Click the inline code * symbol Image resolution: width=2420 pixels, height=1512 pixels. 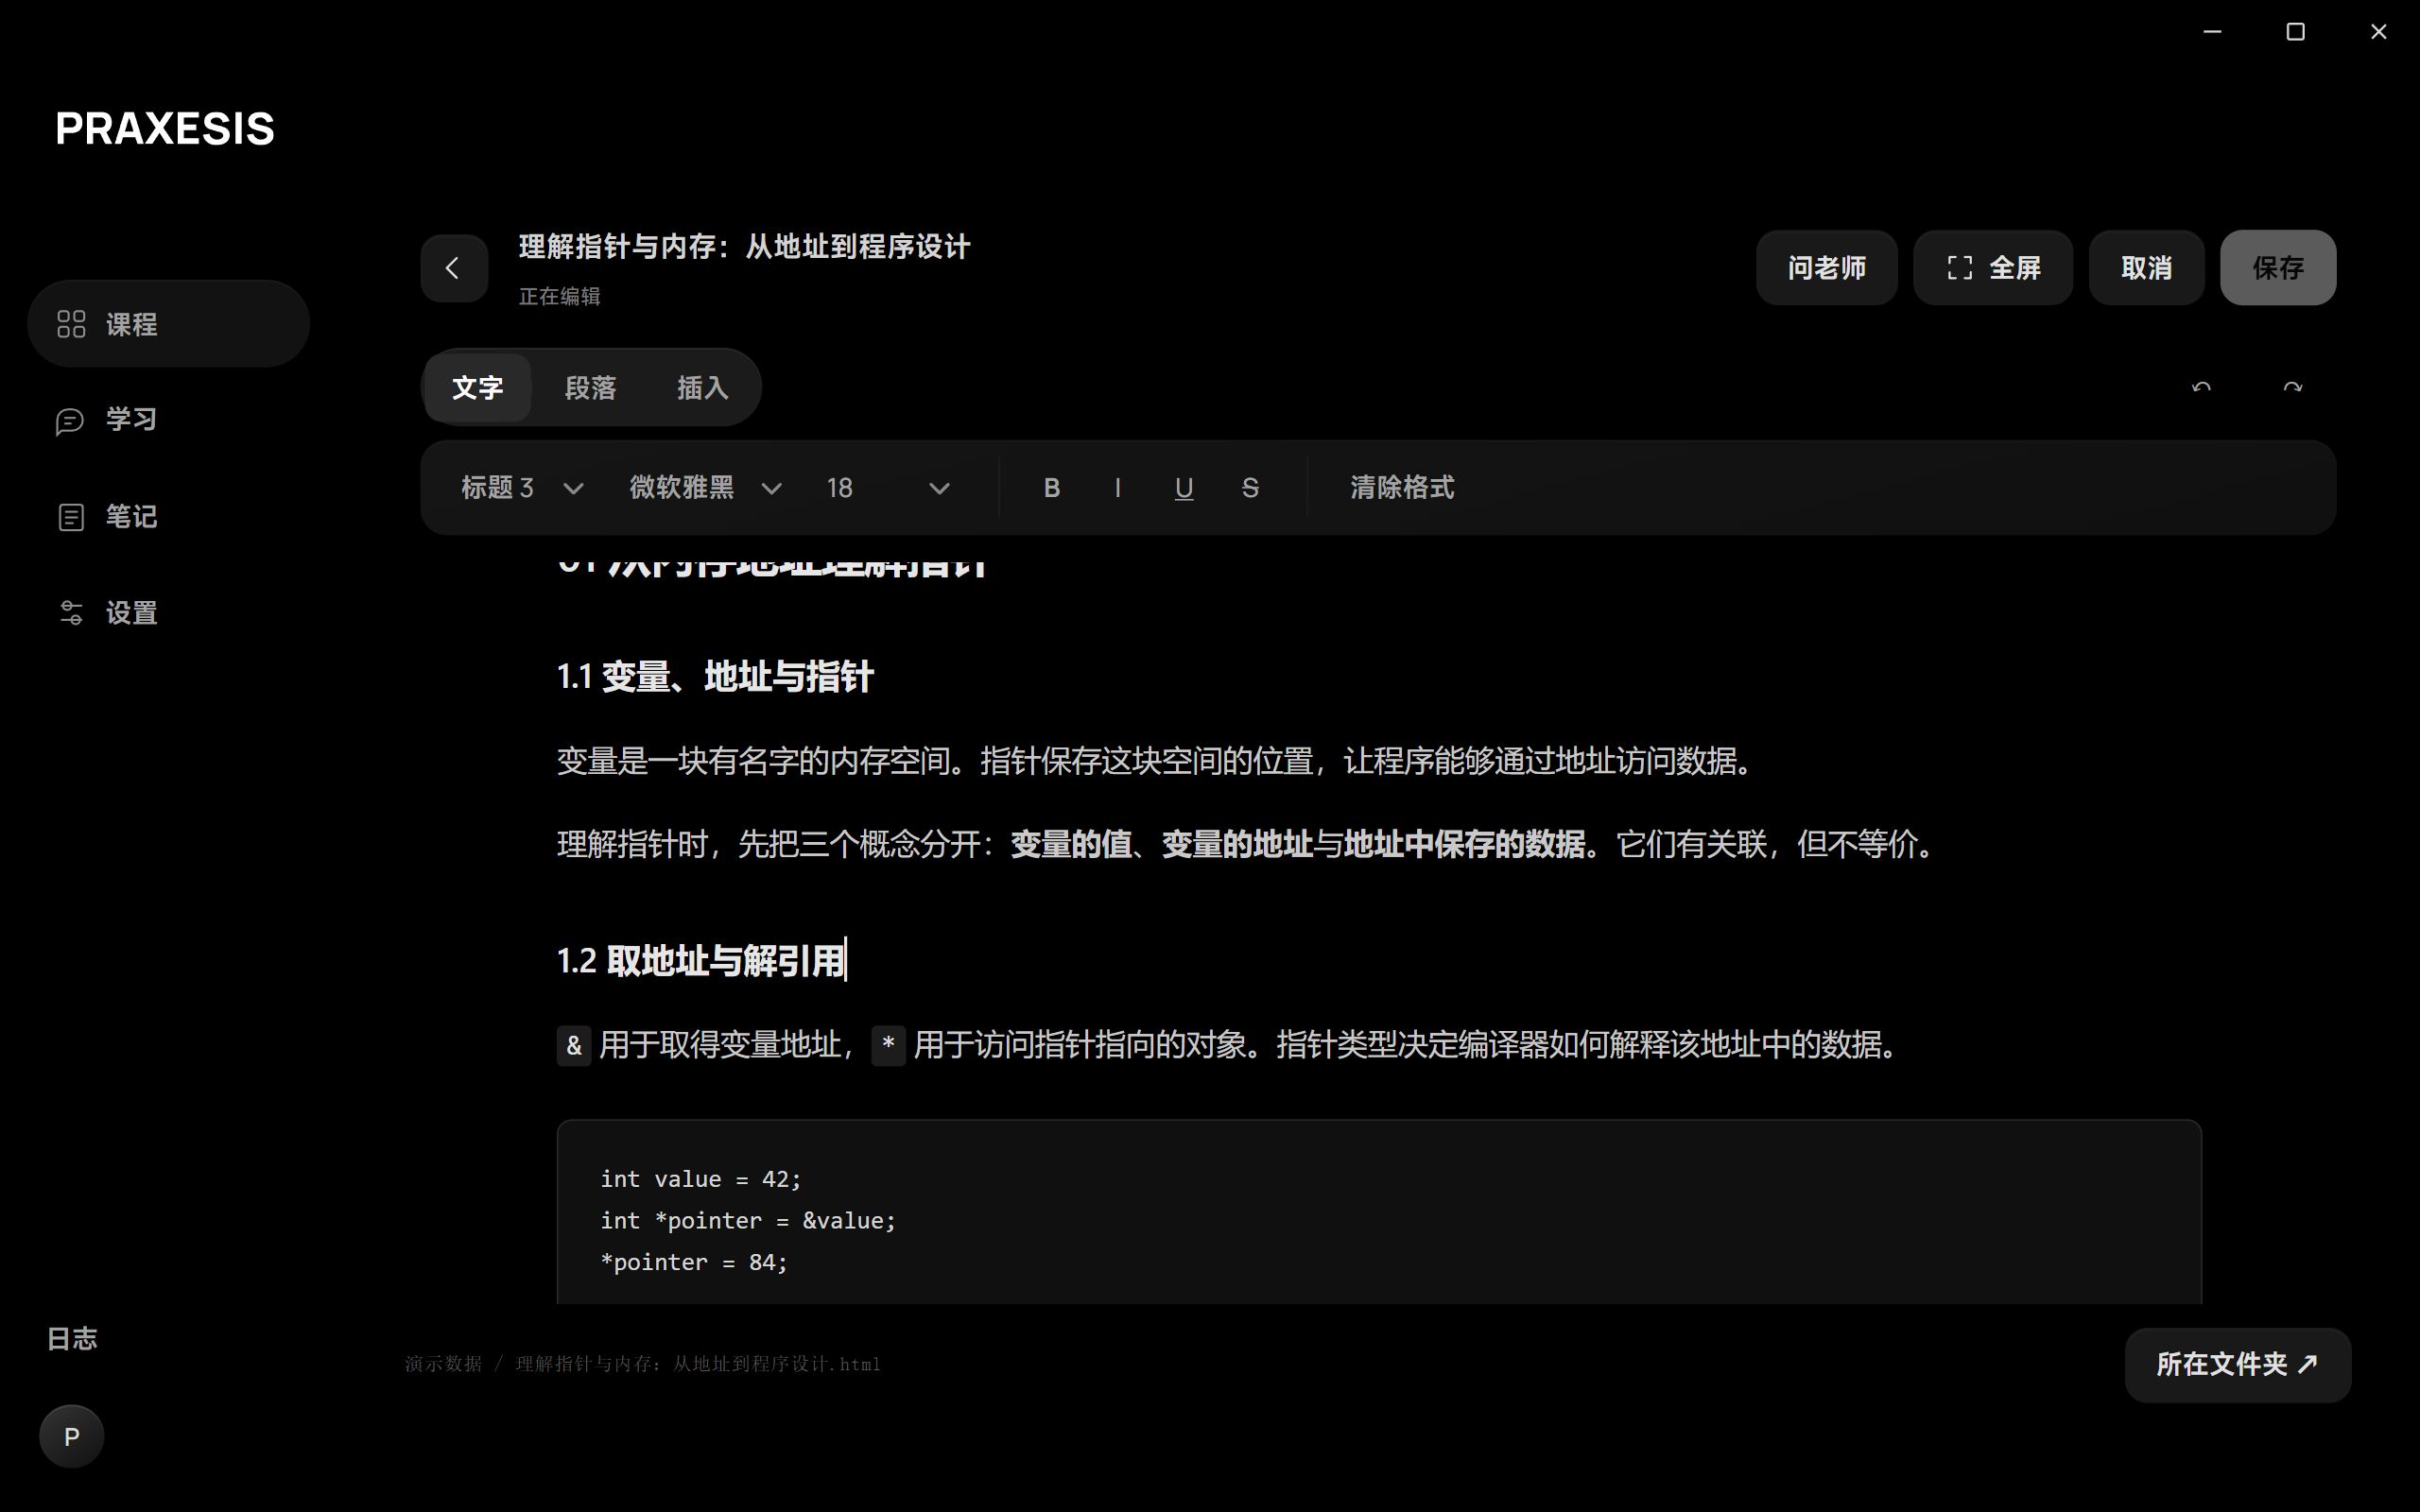[x=888, y=1046]
